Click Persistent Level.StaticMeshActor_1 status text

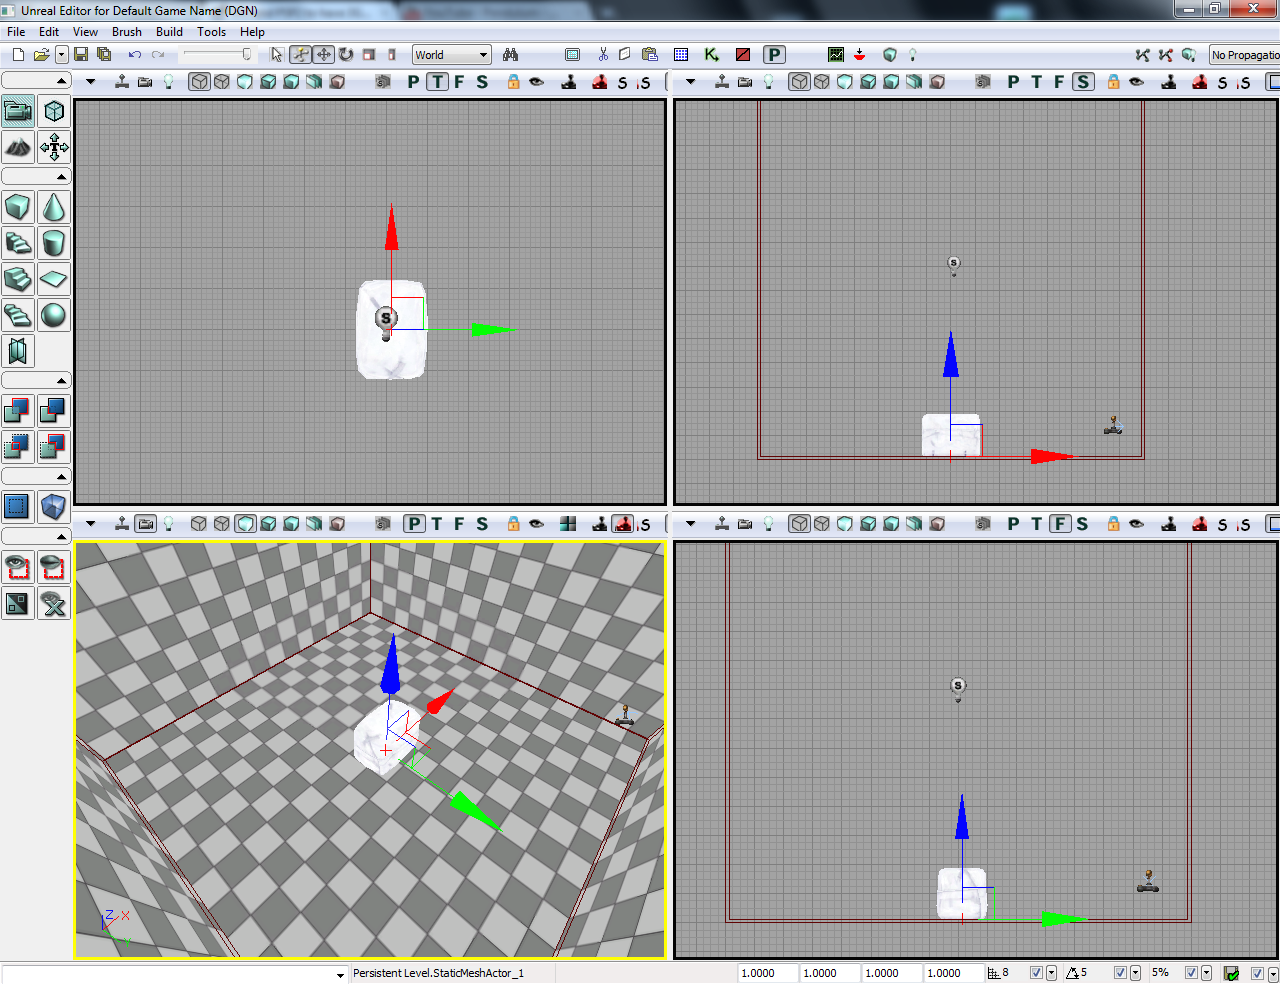point(439,972)
